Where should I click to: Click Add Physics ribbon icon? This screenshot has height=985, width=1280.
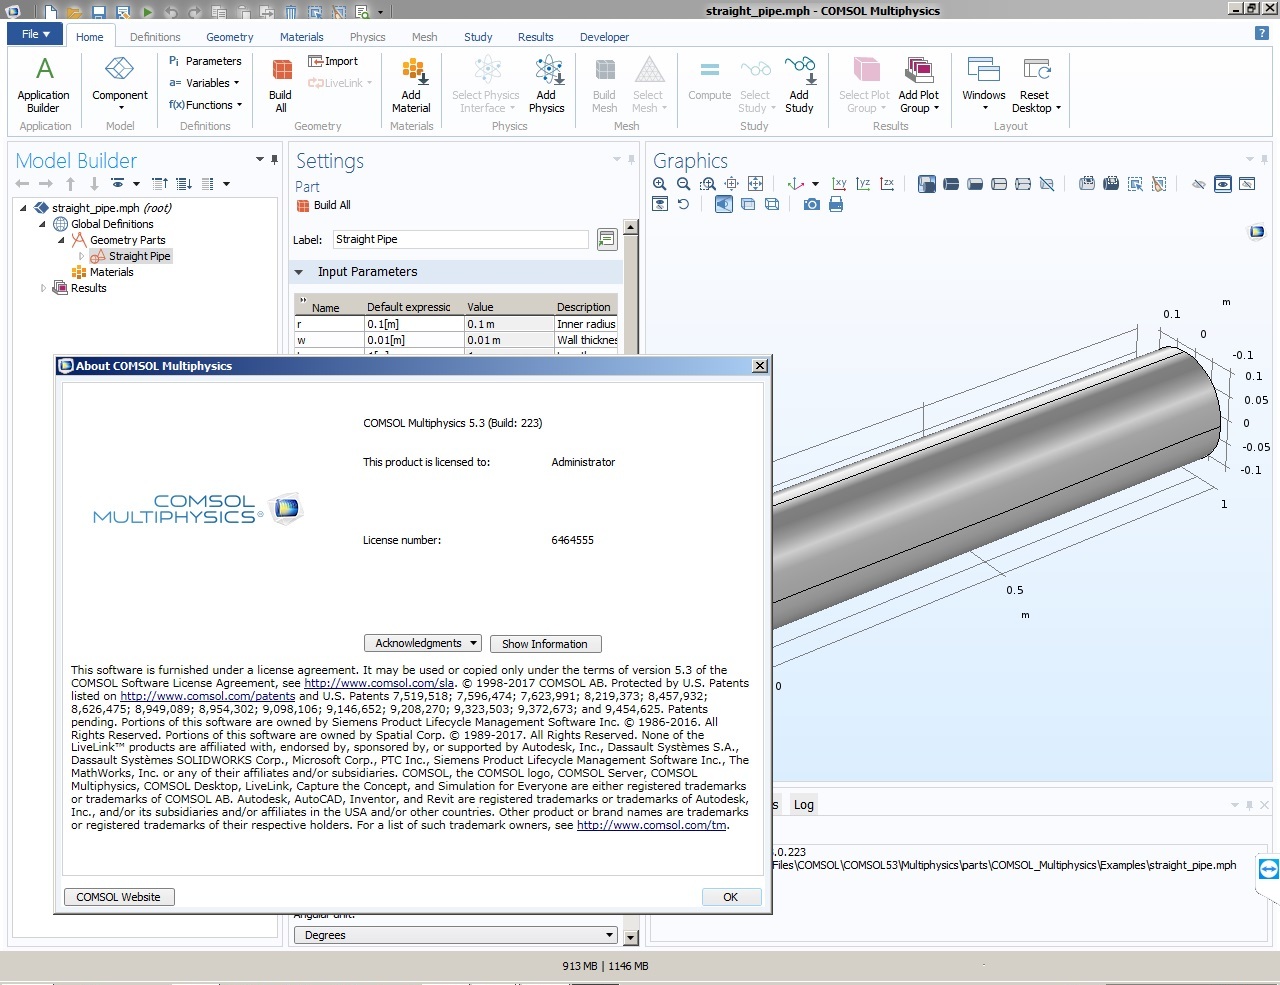click(547, 69)
